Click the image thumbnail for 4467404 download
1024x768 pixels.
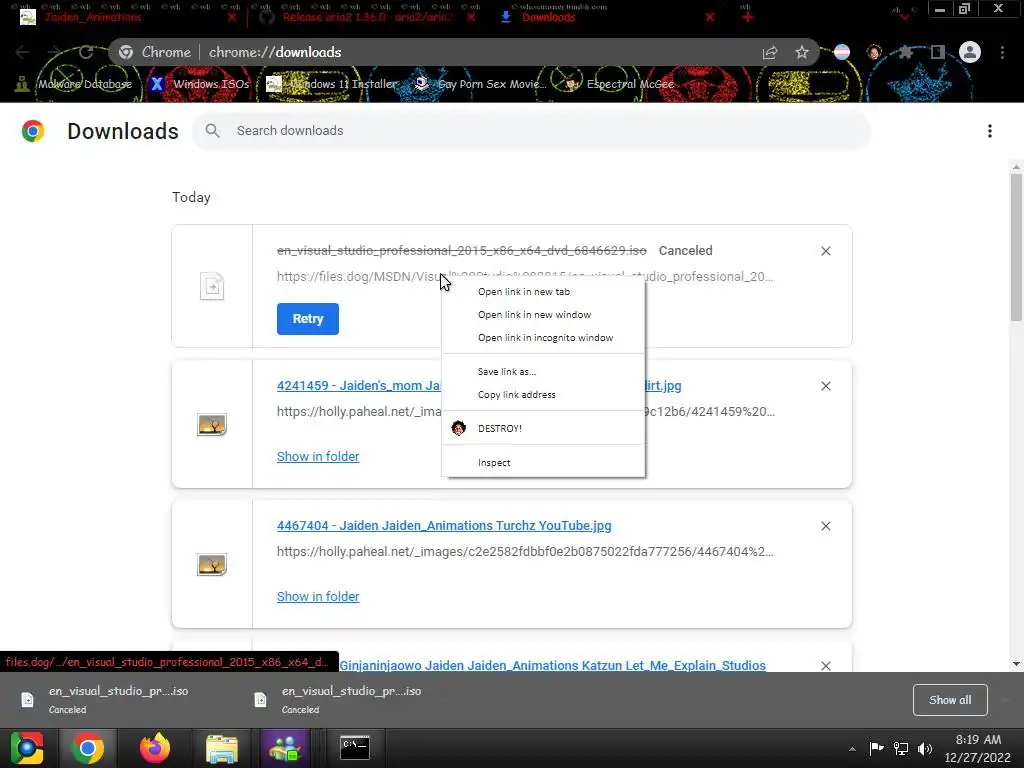pyautogui.click(x=212, y=564)
